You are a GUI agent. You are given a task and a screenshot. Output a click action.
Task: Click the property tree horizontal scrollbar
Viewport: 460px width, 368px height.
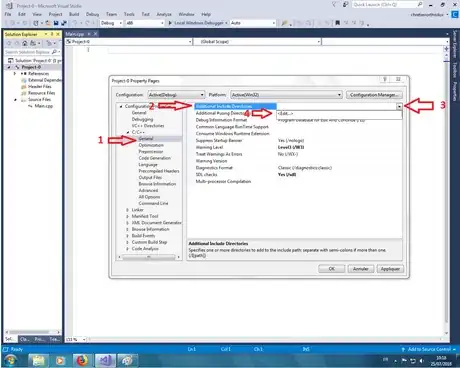[x=149, y=257]
